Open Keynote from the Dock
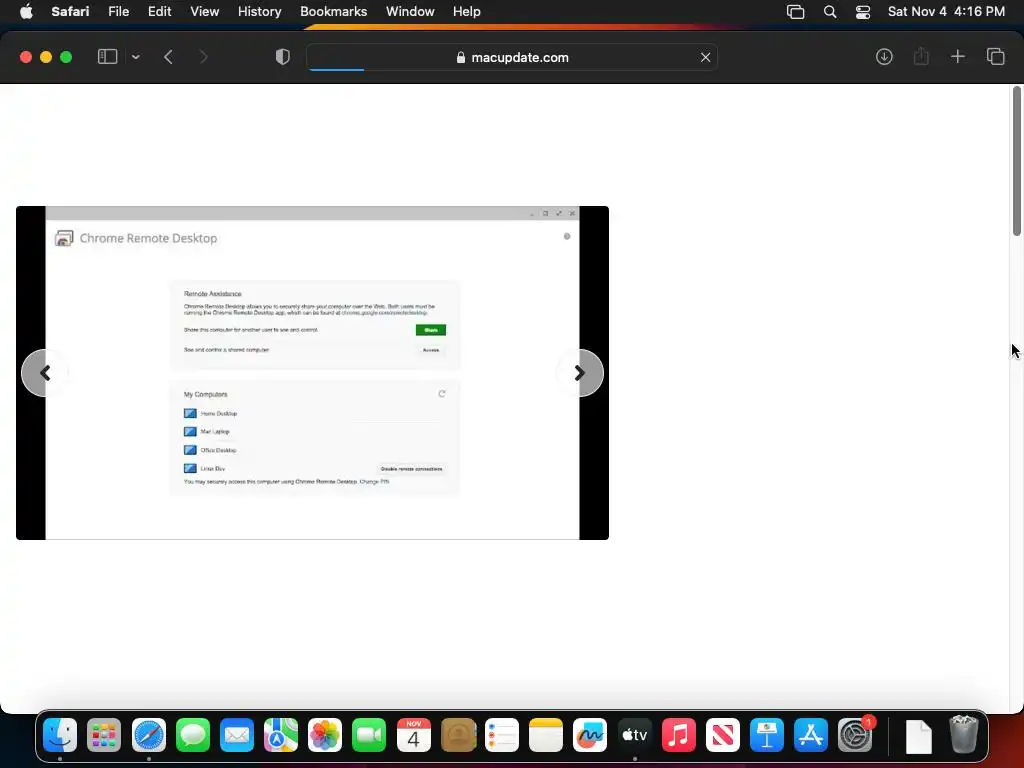 [767, 735]
